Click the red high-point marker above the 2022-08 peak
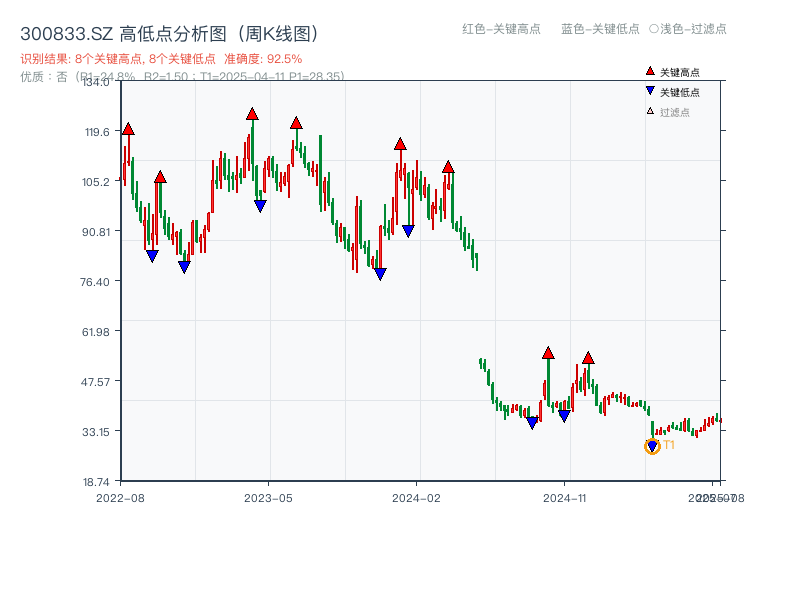 (127, 128)
